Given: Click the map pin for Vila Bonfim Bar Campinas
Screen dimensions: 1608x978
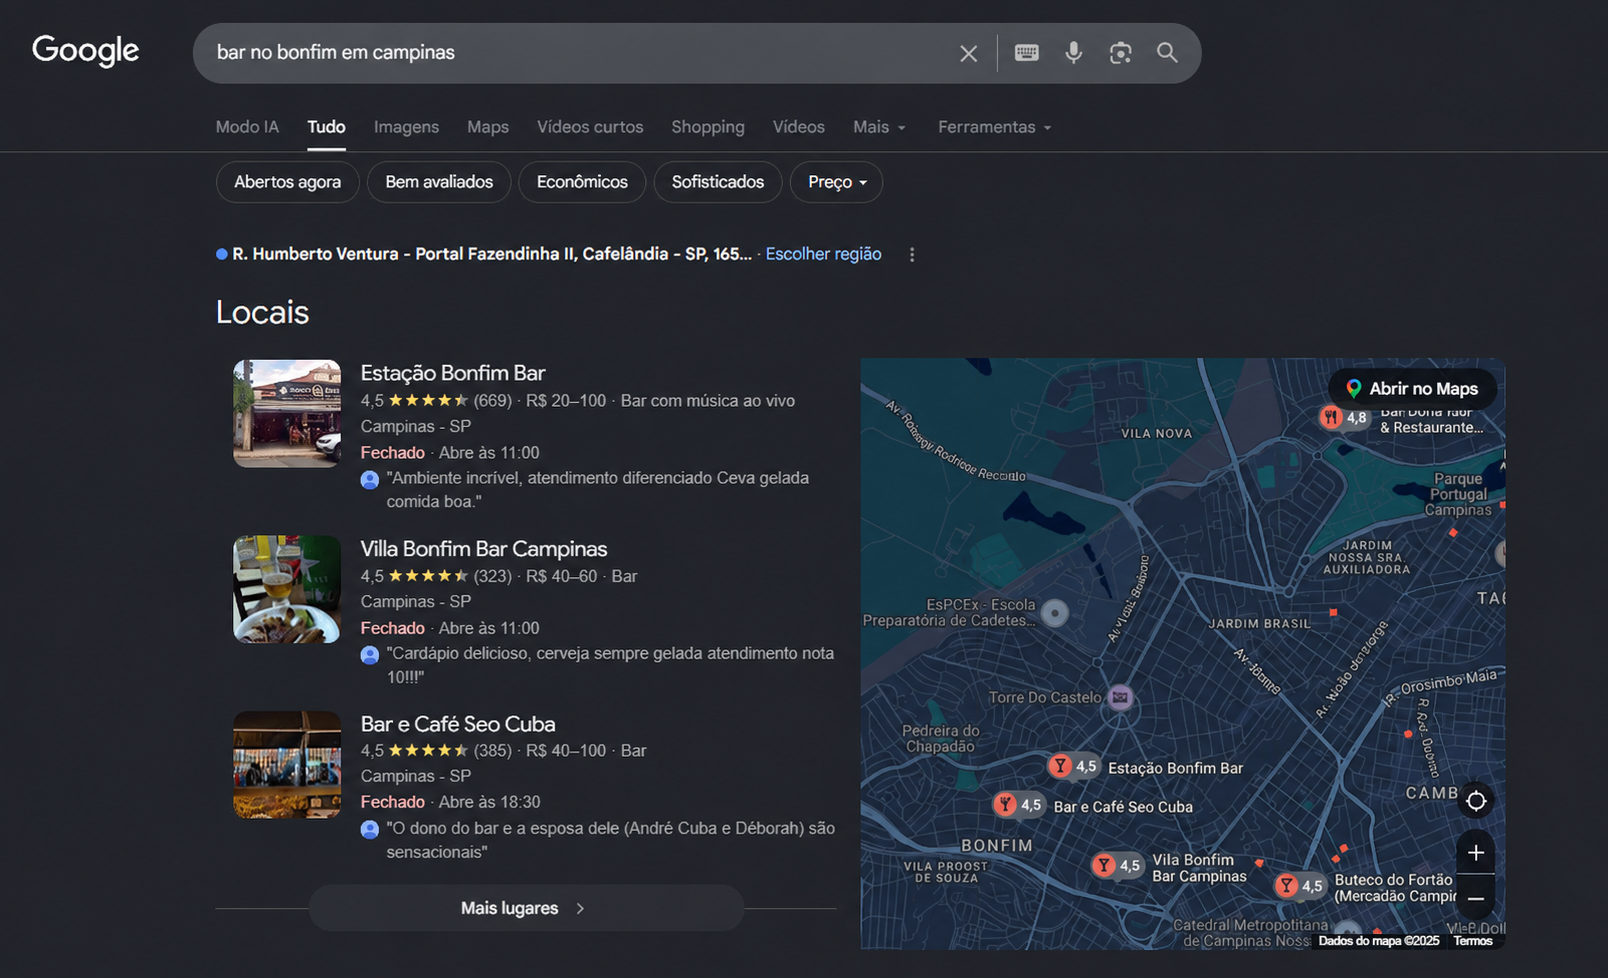Looking at the screenshot, I should coord(1103,865).
